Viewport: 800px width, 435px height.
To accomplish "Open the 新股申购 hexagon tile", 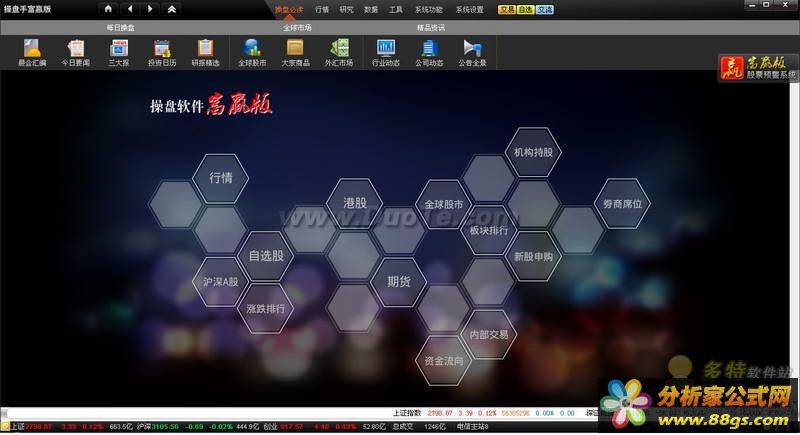I will coord(533,257).
